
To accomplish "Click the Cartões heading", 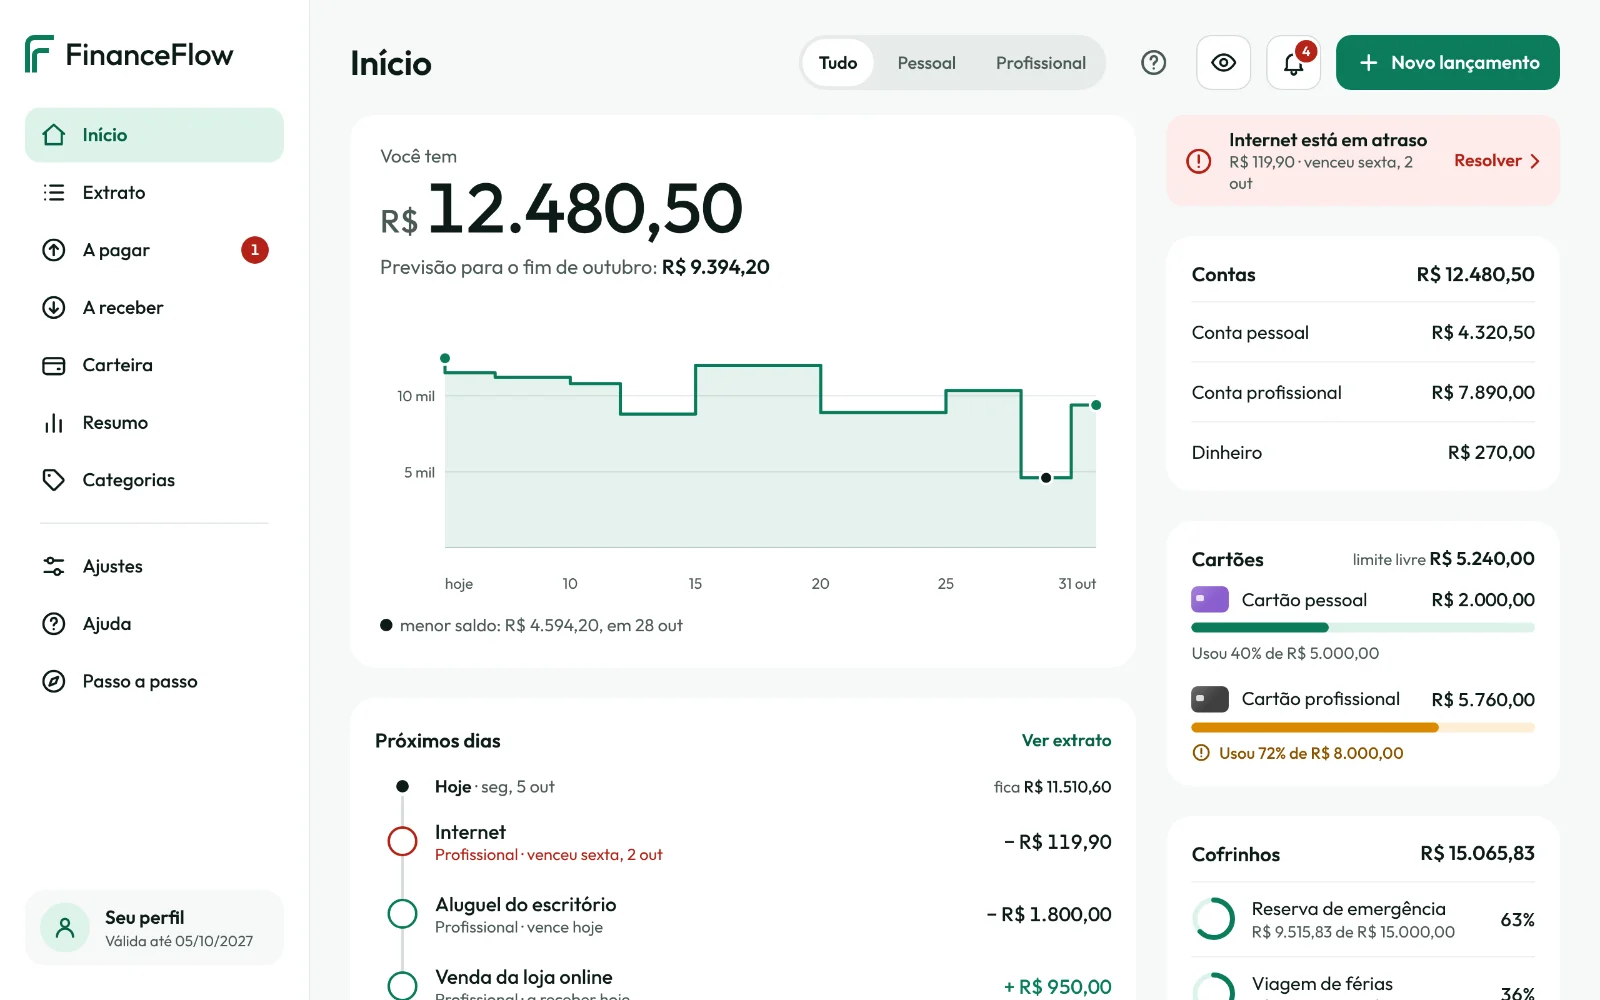I will 1227,559.
